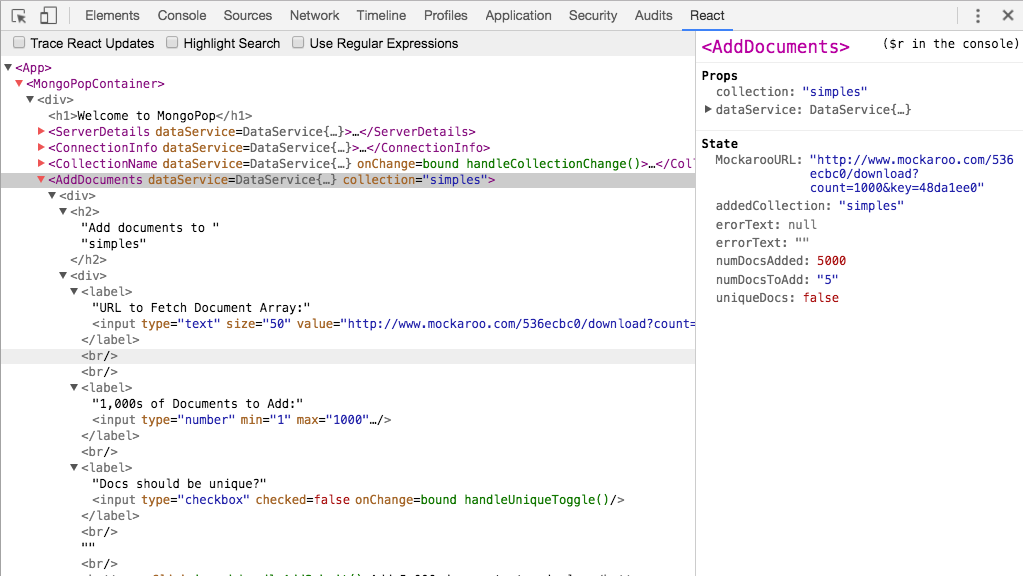Collapse the URL to Fetch label node
This screenshot has height=576, width=1023.
click(74, 292)
